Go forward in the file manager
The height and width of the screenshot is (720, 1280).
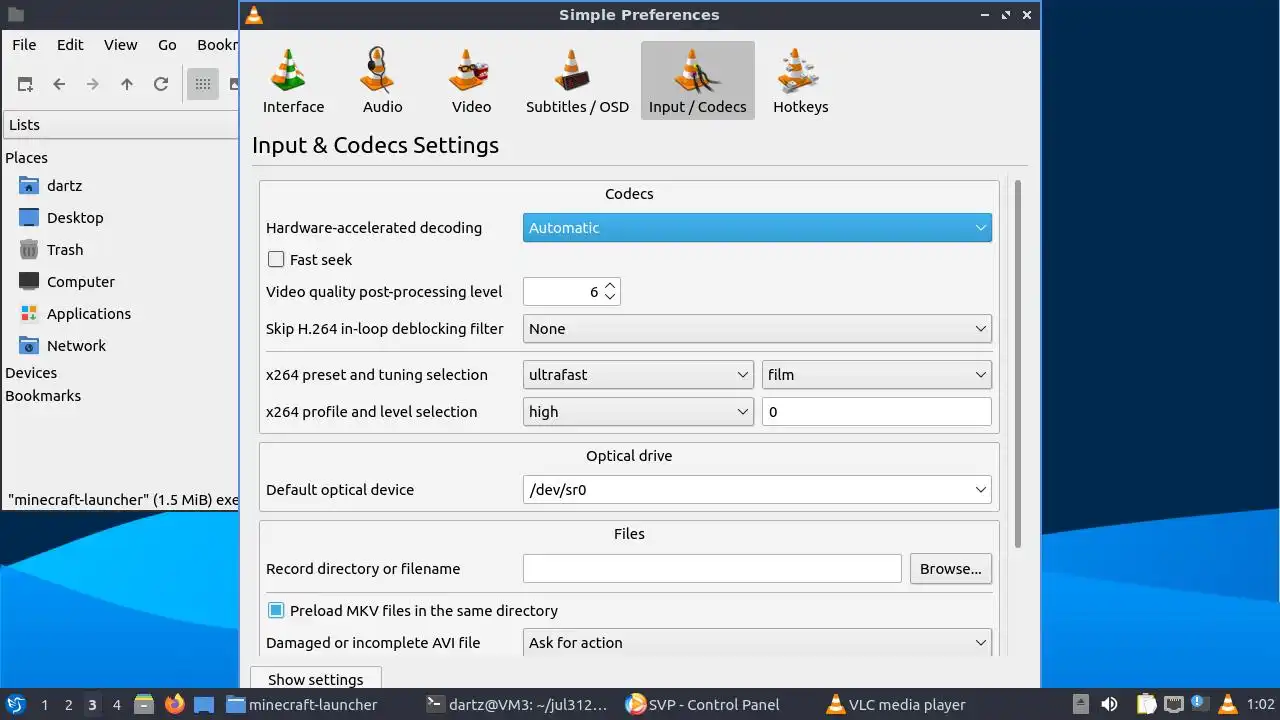pos(93,84)
